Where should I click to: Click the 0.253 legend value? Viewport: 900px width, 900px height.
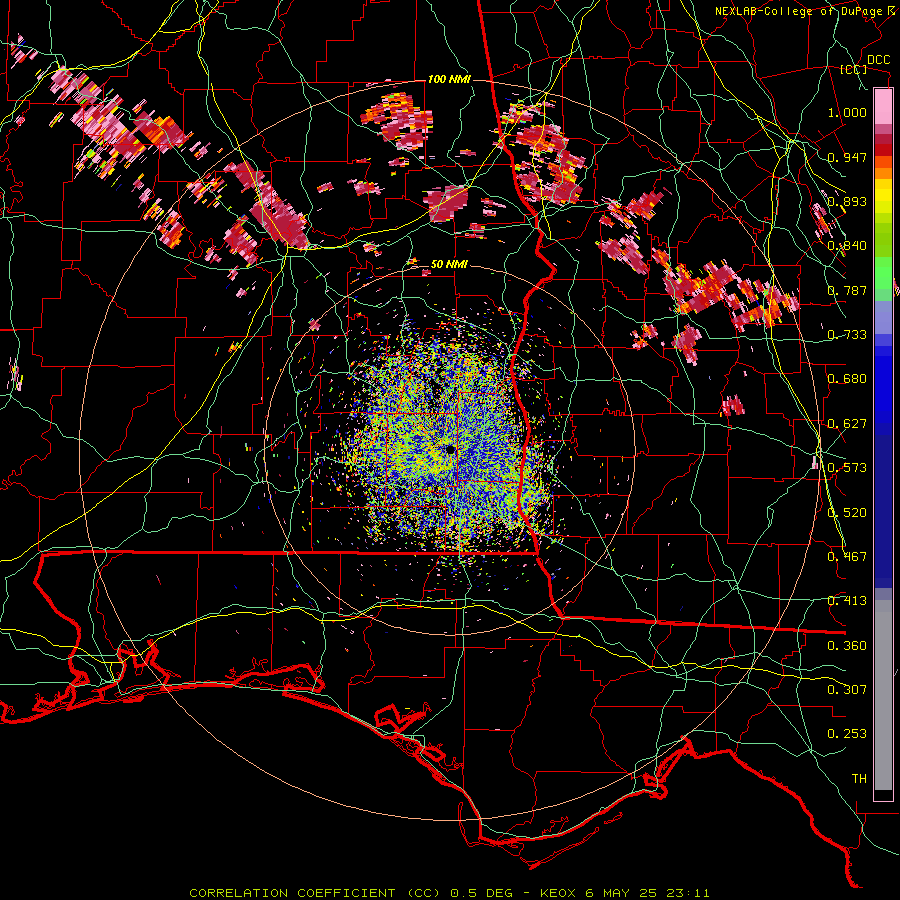(847, 734)
